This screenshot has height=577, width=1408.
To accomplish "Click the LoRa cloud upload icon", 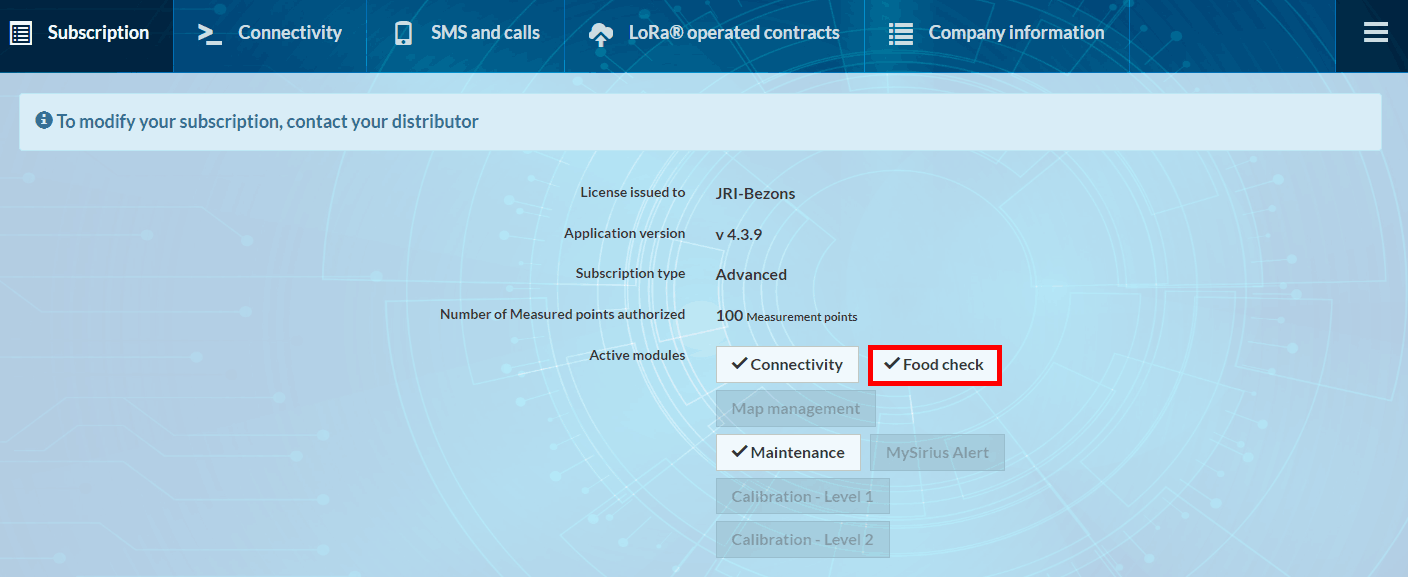I will pos(601,34).
